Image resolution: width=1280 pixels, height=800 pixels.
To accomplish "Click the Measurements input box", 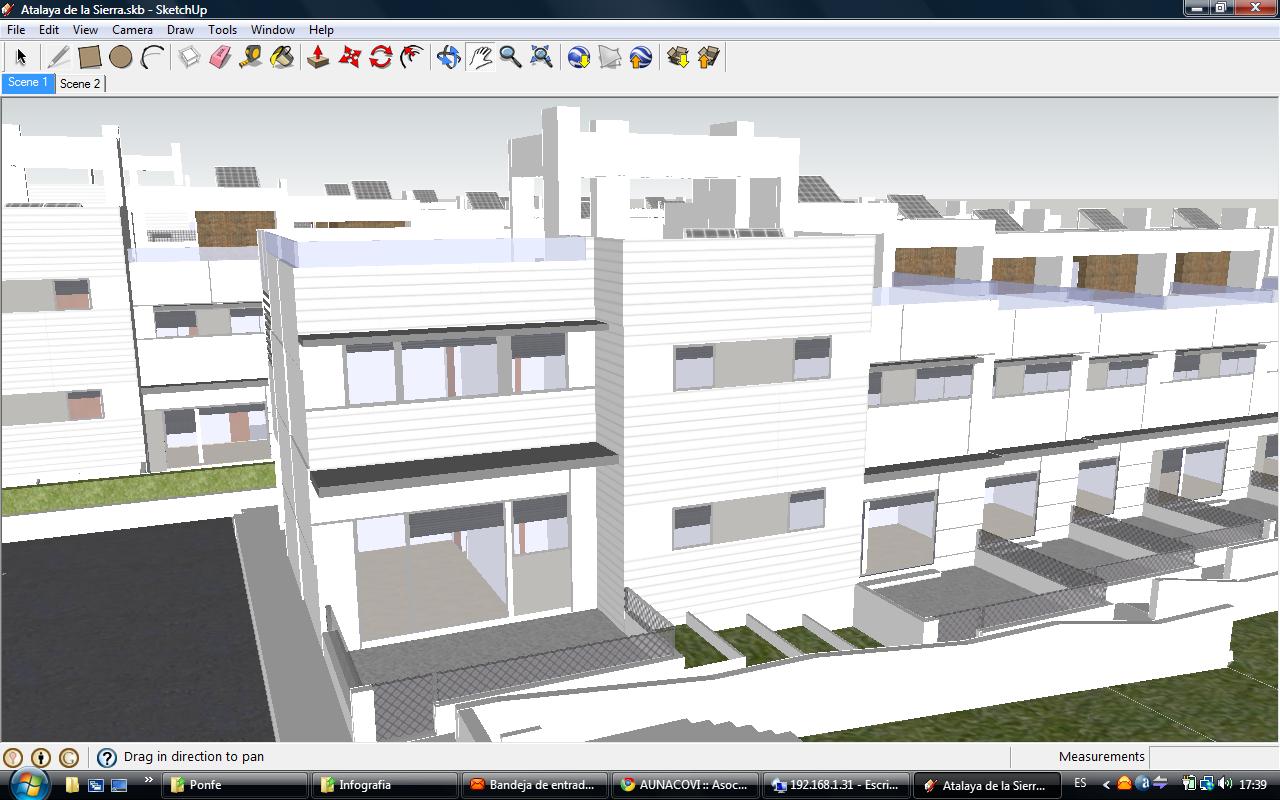I will (x=1212, y=757).
